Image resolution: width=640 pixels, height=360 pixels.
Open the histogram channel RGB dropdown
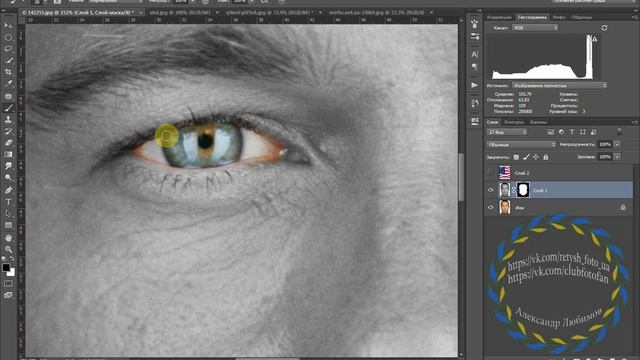535,28
